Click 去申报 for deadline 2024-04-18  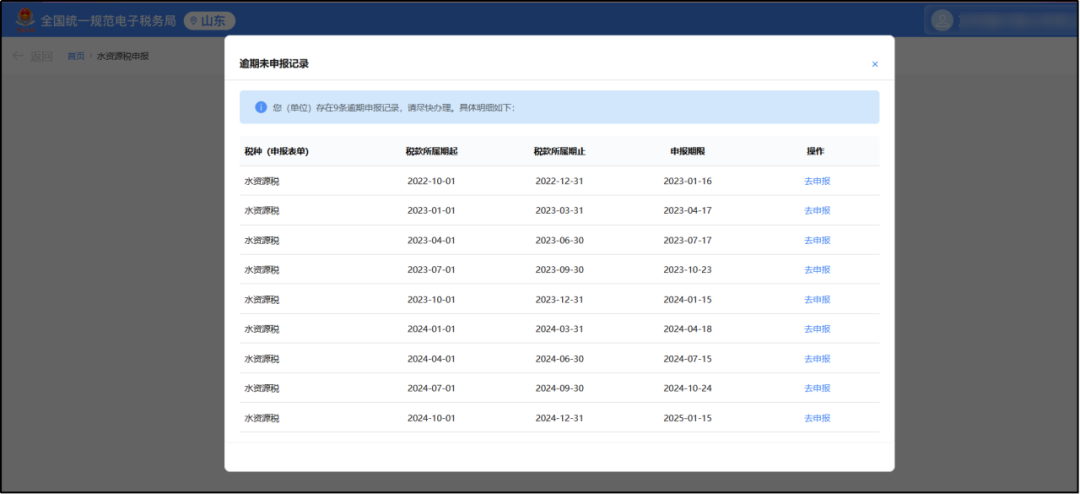click(817, 329)
